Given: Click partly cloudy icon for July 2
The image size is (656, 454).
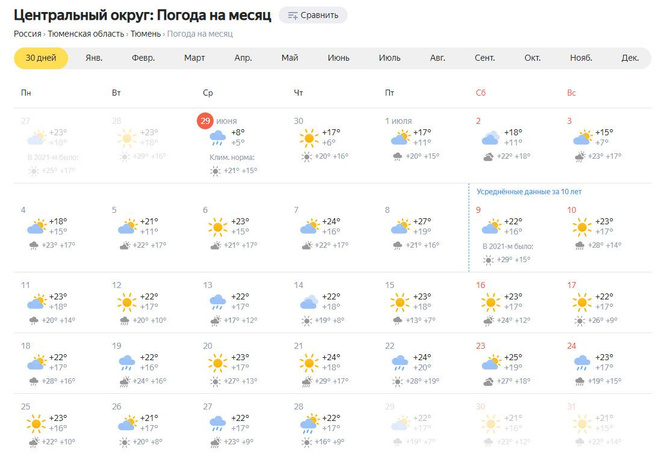Looking at the screenshot, I should point(490,138).
